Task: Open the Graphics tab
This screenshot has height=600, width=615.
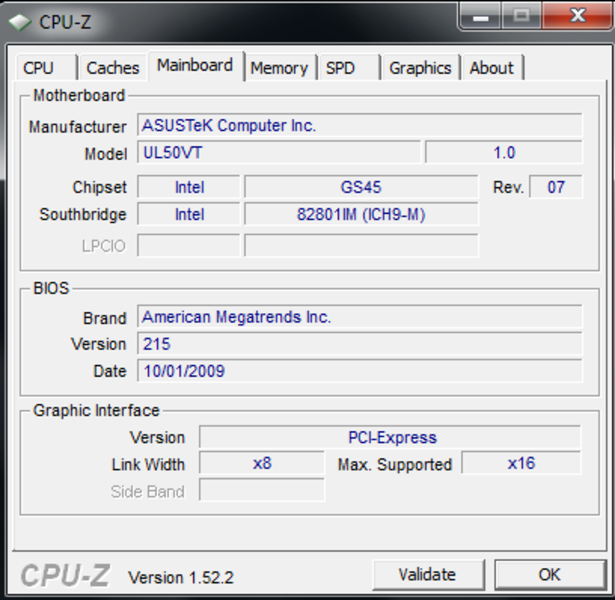Action: coord(420,68)
